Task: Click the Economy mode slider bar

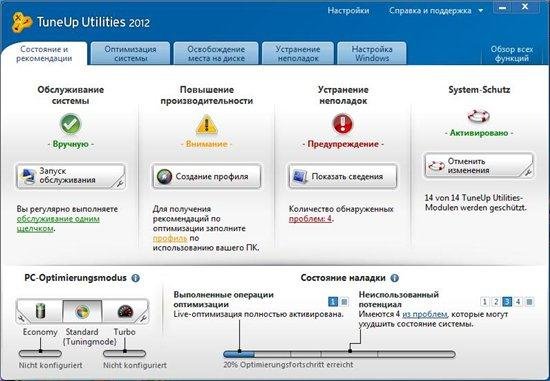Action: pyautogui.click(x=40, y=353)
